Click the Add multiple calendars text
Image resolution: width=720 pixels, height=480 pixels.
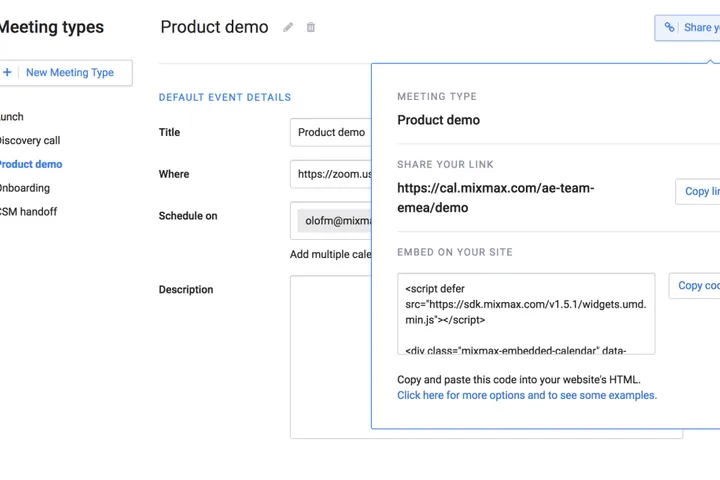pyautogui.click(x=331, y=254)
